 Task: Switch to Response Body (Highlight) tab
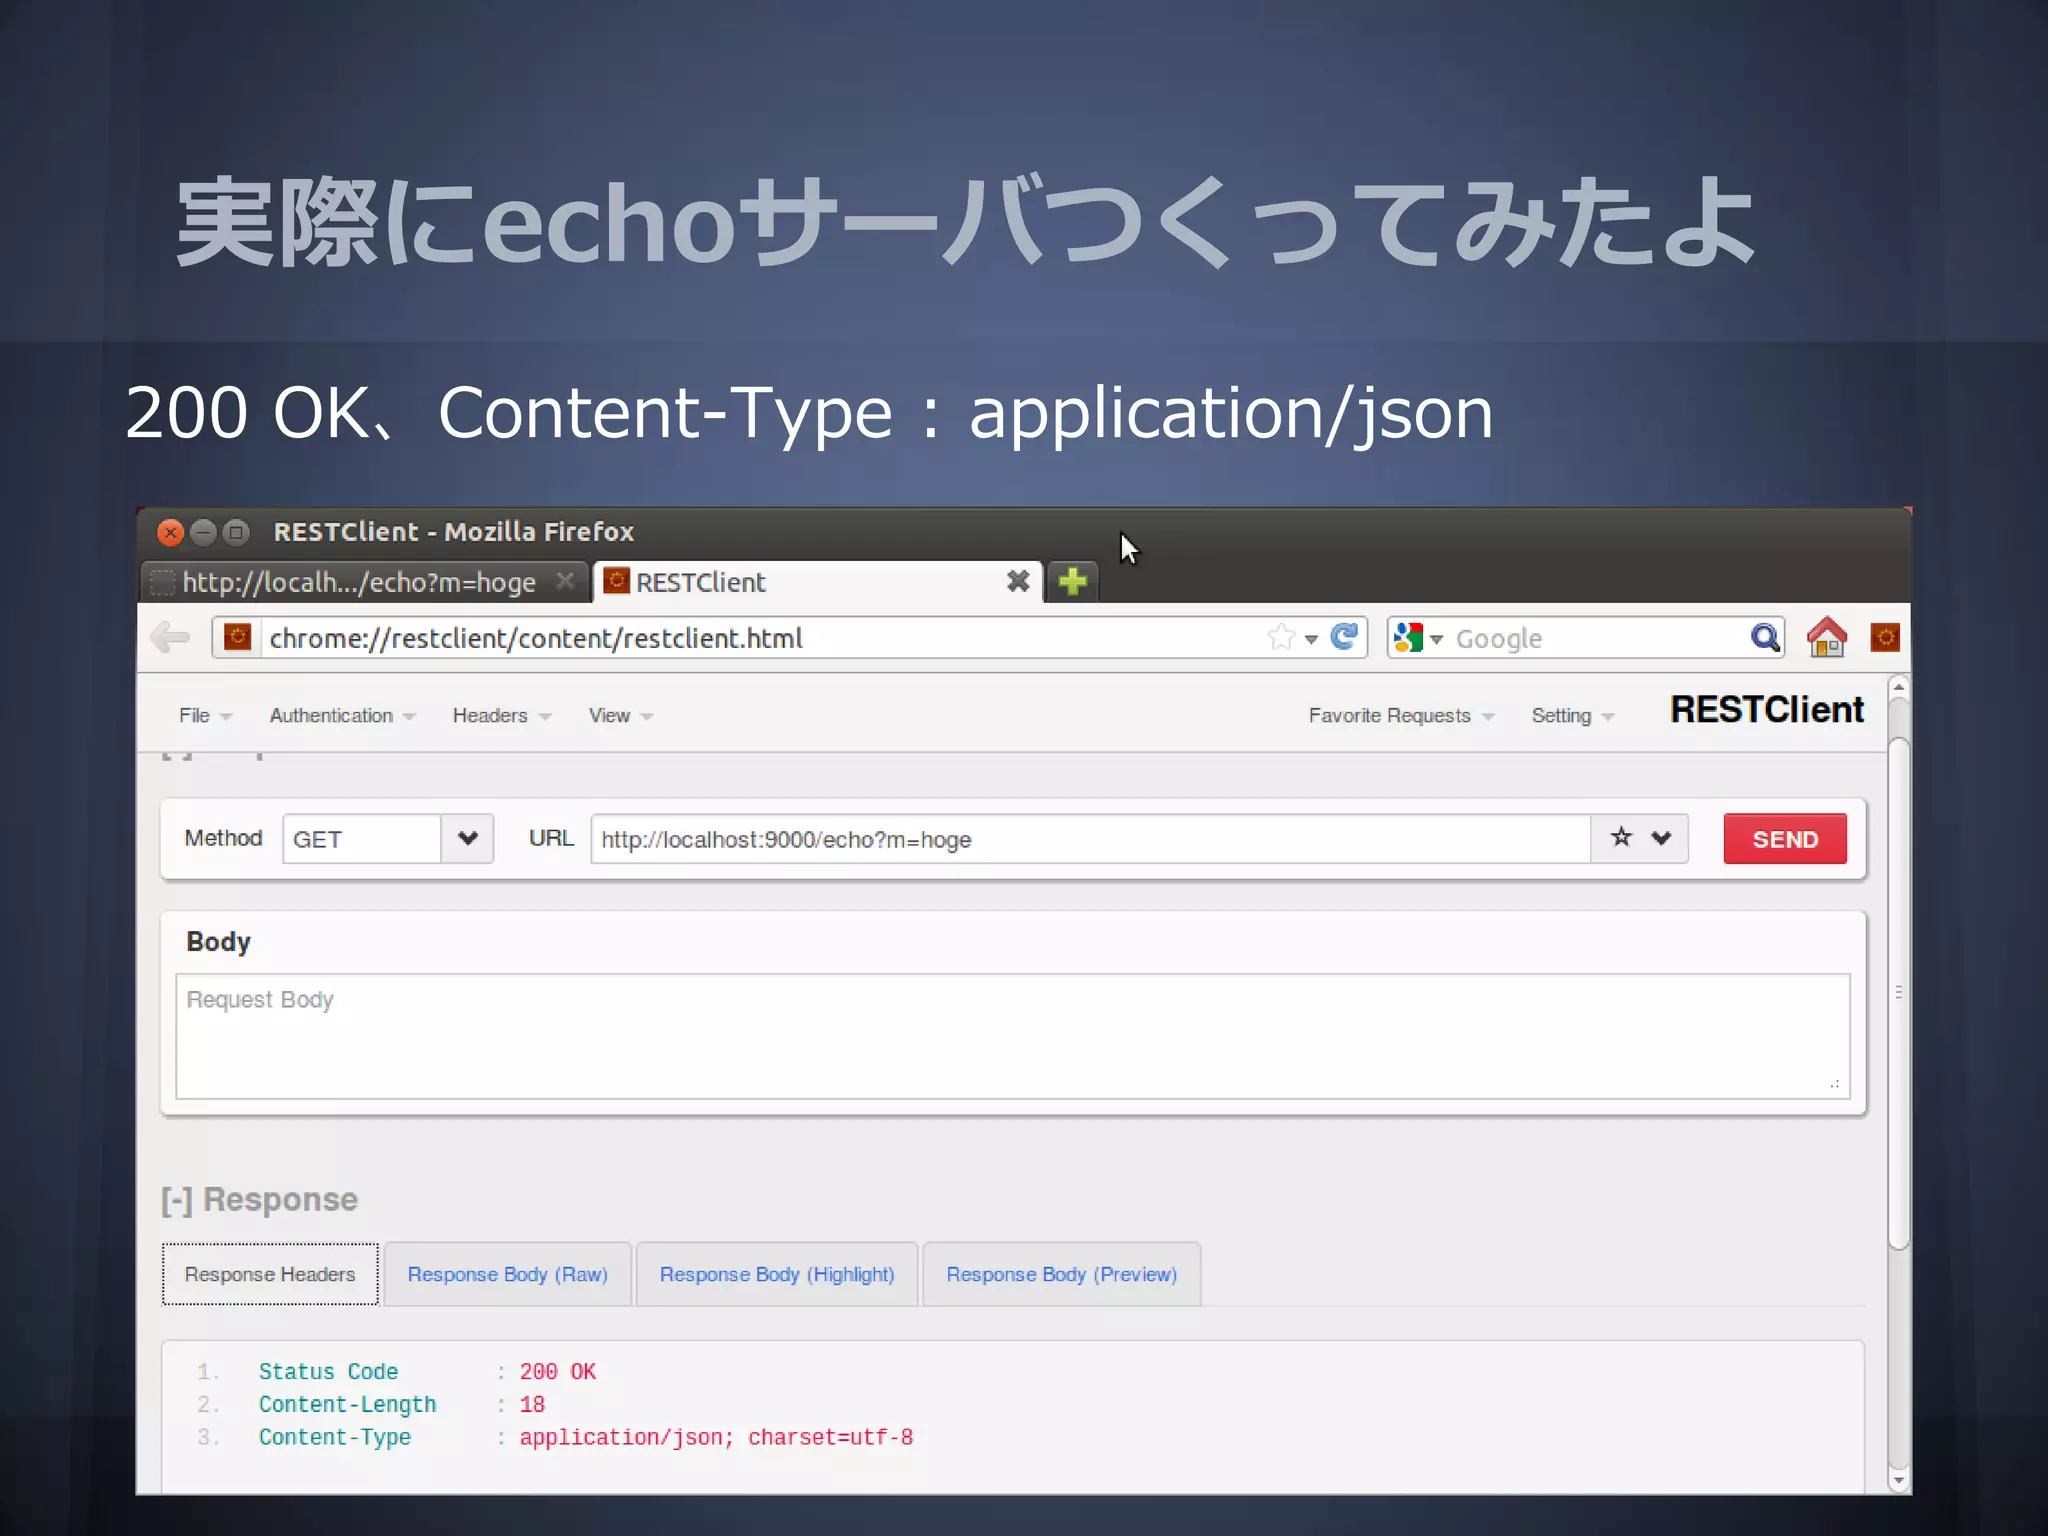[777, 1274]
